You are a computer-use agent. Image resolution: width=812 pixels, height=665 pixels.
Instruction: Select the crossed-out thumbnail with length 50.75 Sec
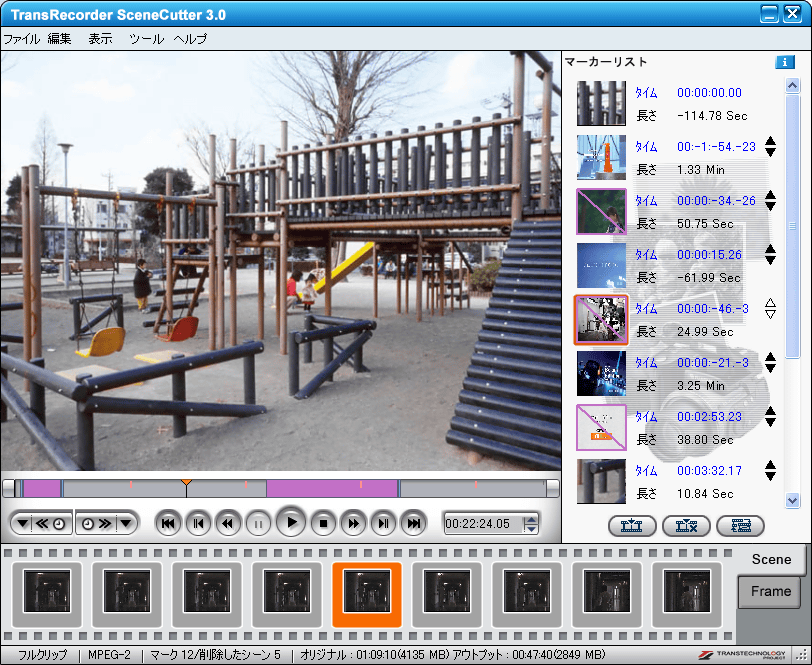601,211
